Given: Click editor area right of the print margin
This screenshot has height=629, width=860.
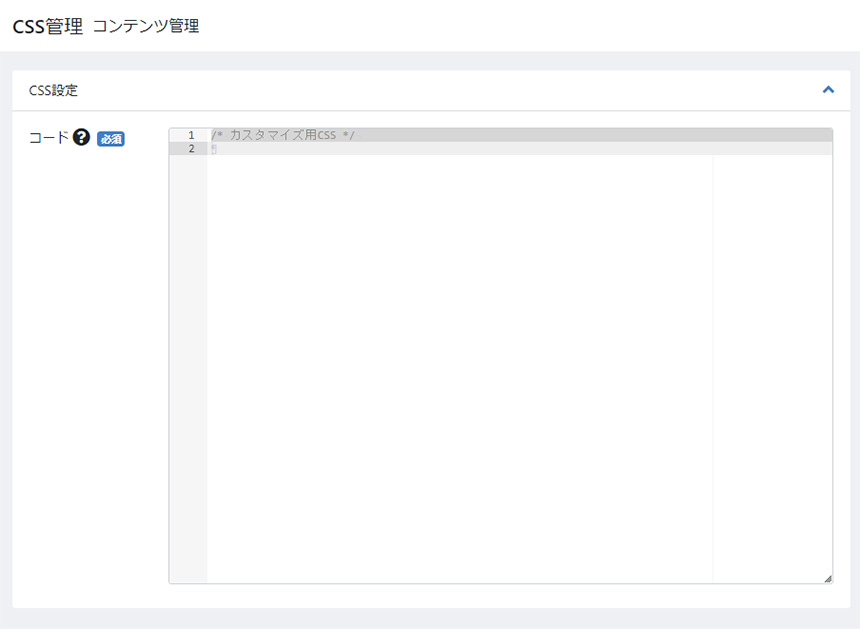Looking at the screenshot, I should [x=770, y=360].
